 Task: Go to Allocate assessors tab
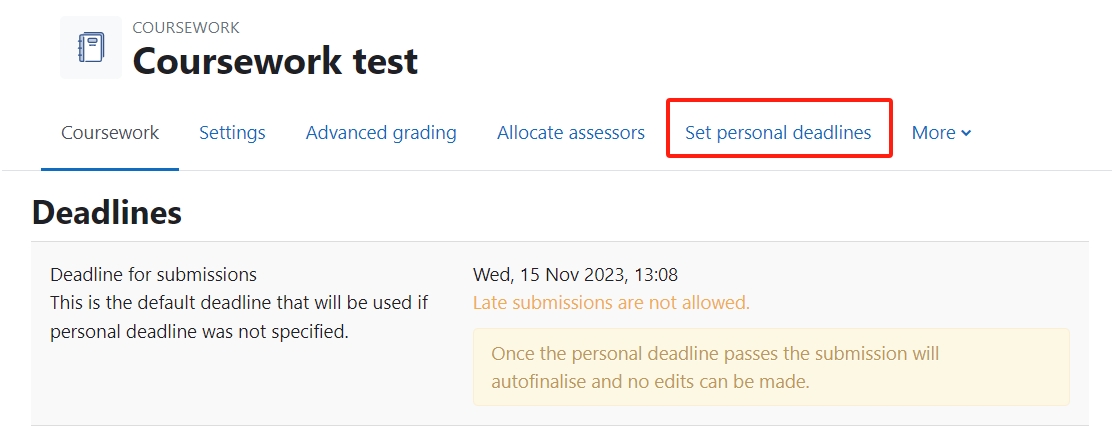click(x=571, y=133)
